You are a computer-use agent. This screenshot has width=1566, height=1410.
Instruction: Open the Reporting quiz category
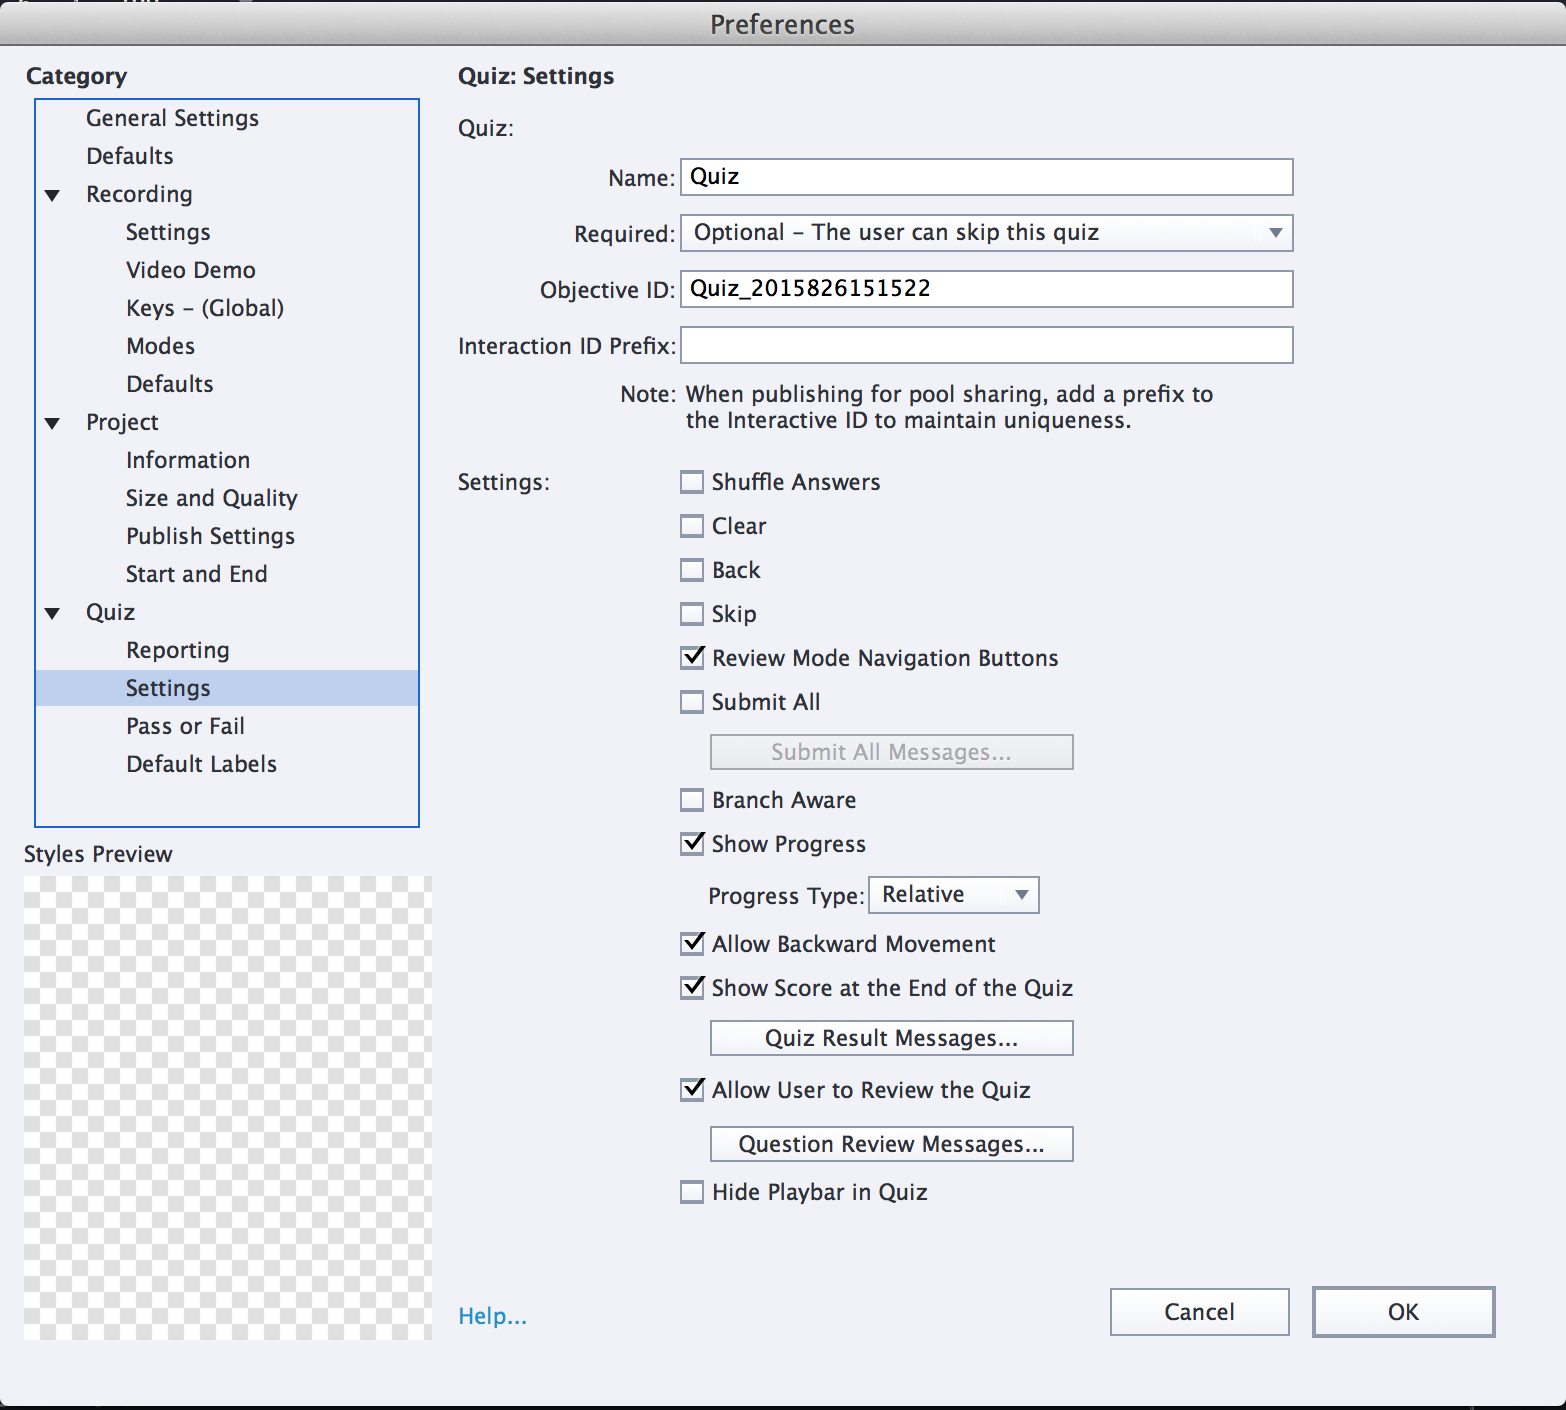(177, 650)
